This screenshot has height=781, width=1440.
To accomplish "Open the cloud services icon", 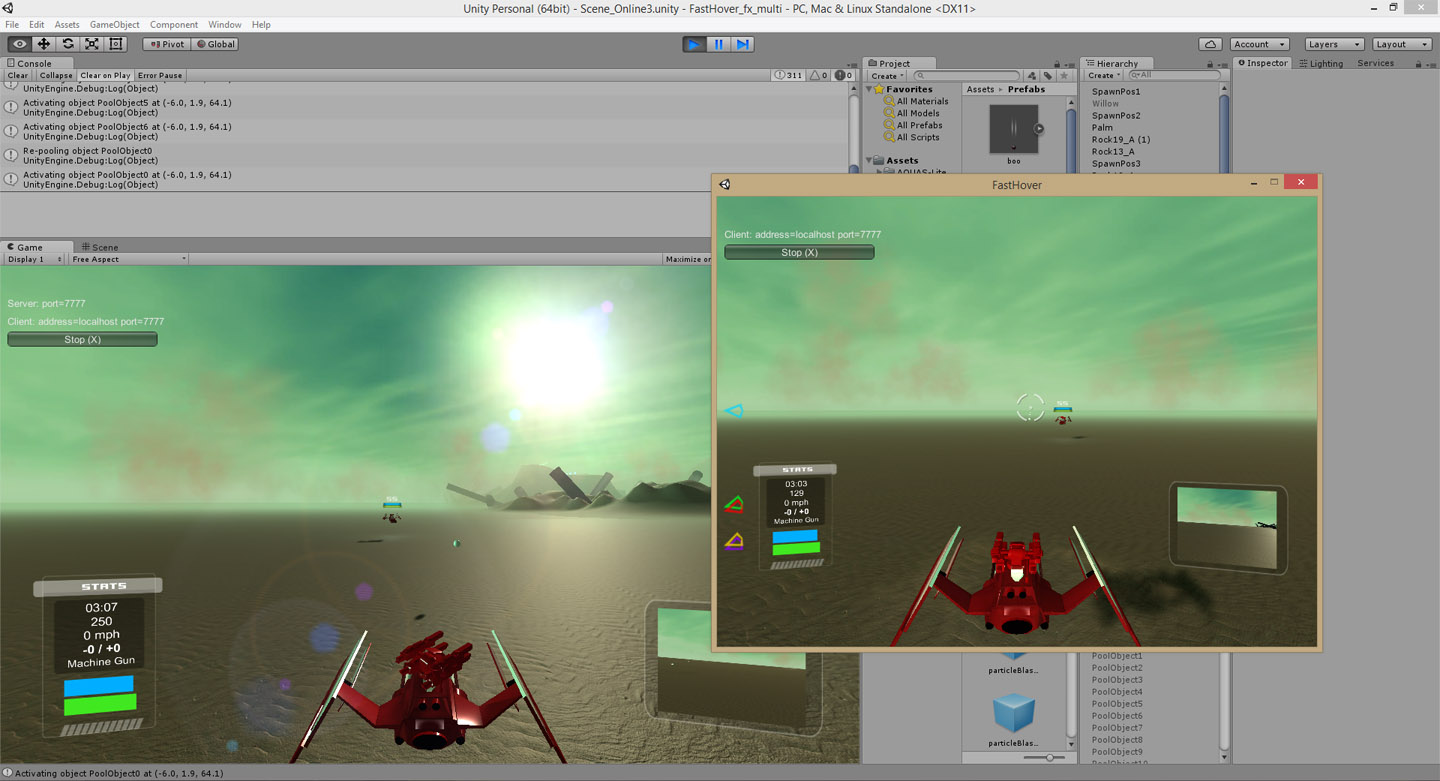I will click(1210, 44).
